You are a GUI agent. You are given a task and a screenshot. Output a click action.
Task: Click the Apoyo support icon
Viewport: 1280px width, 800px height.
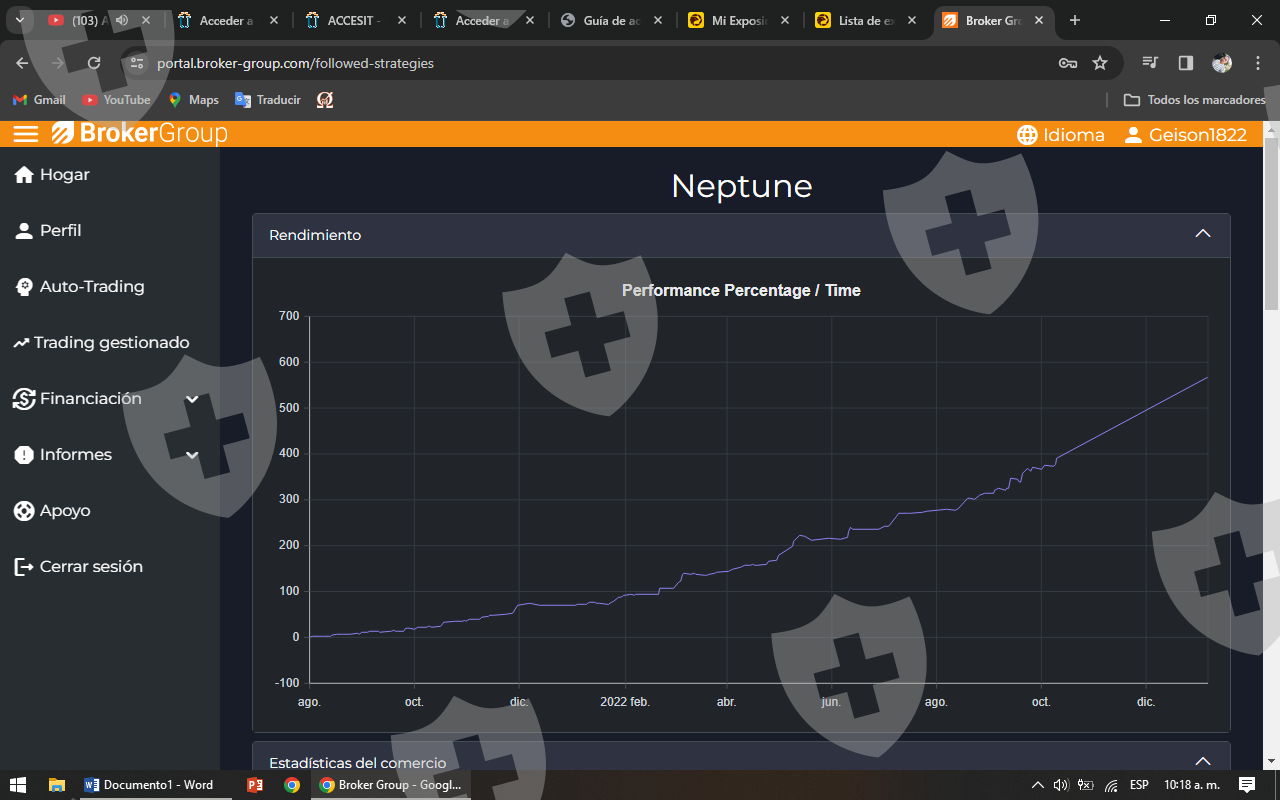pos(24,511)
